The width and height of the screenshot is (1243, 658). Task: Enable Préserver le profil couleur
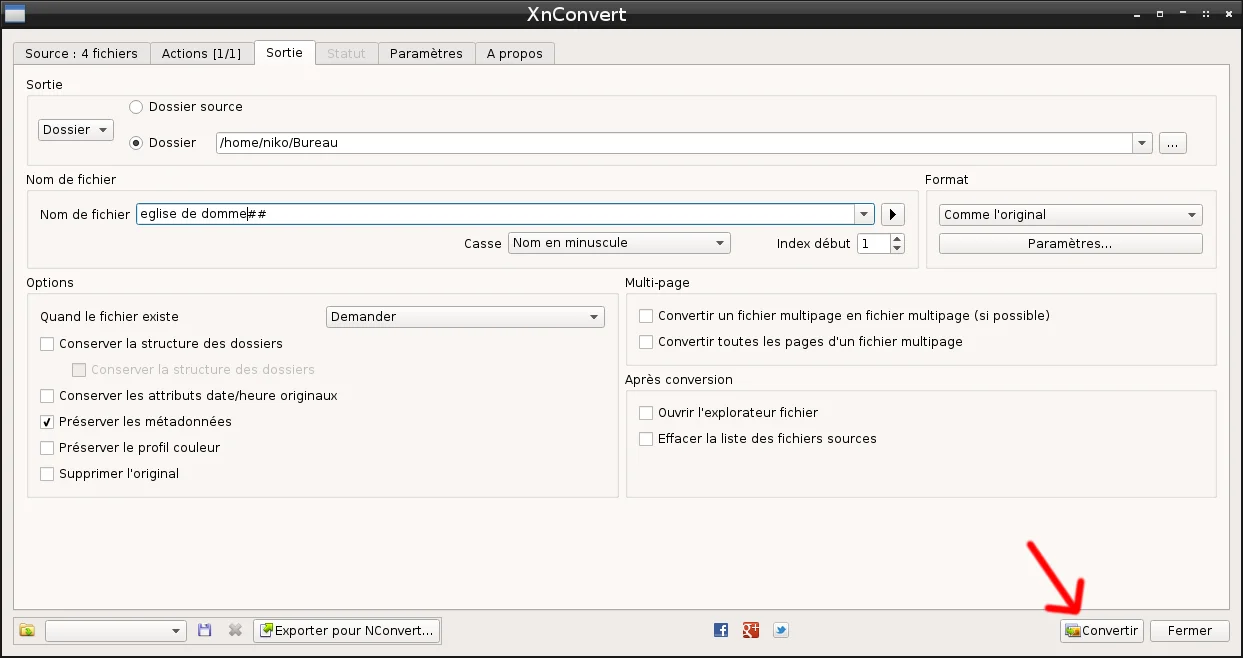coord(47,448)
